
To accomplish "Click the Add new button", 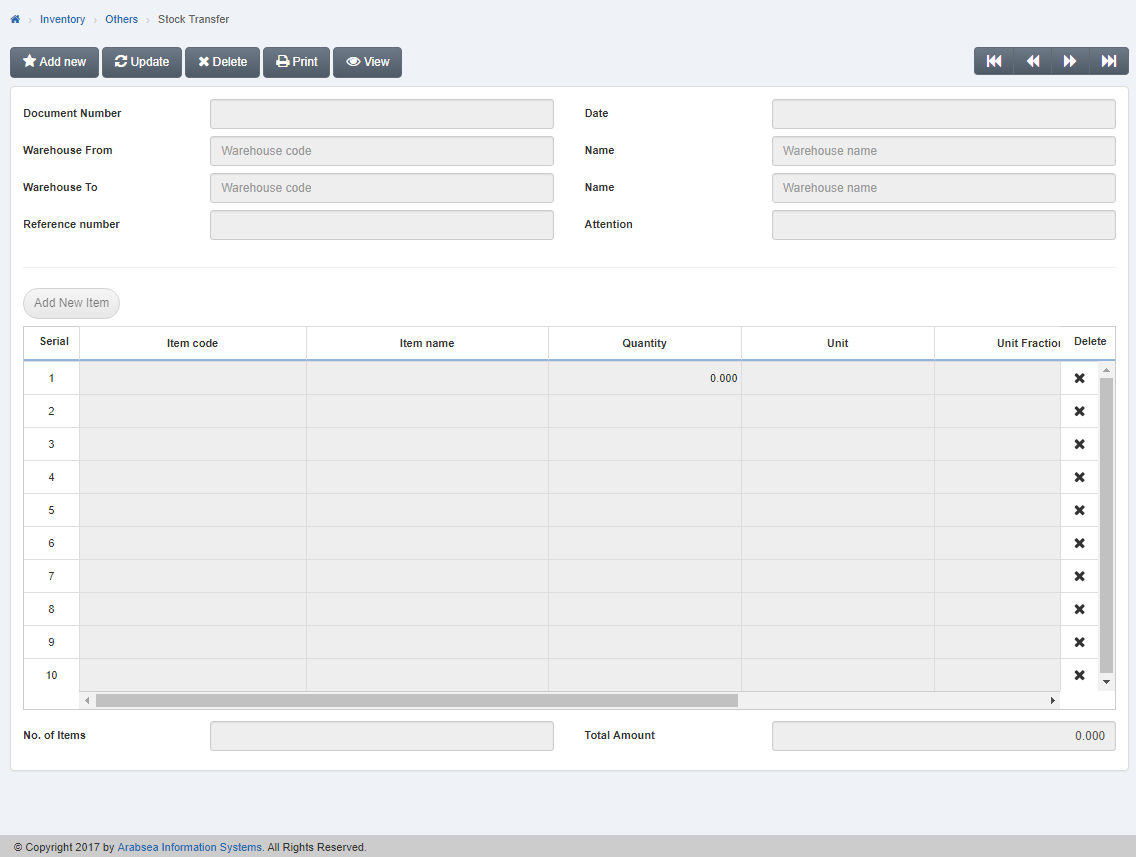I will pyautogui.click(x=54, y=62).
